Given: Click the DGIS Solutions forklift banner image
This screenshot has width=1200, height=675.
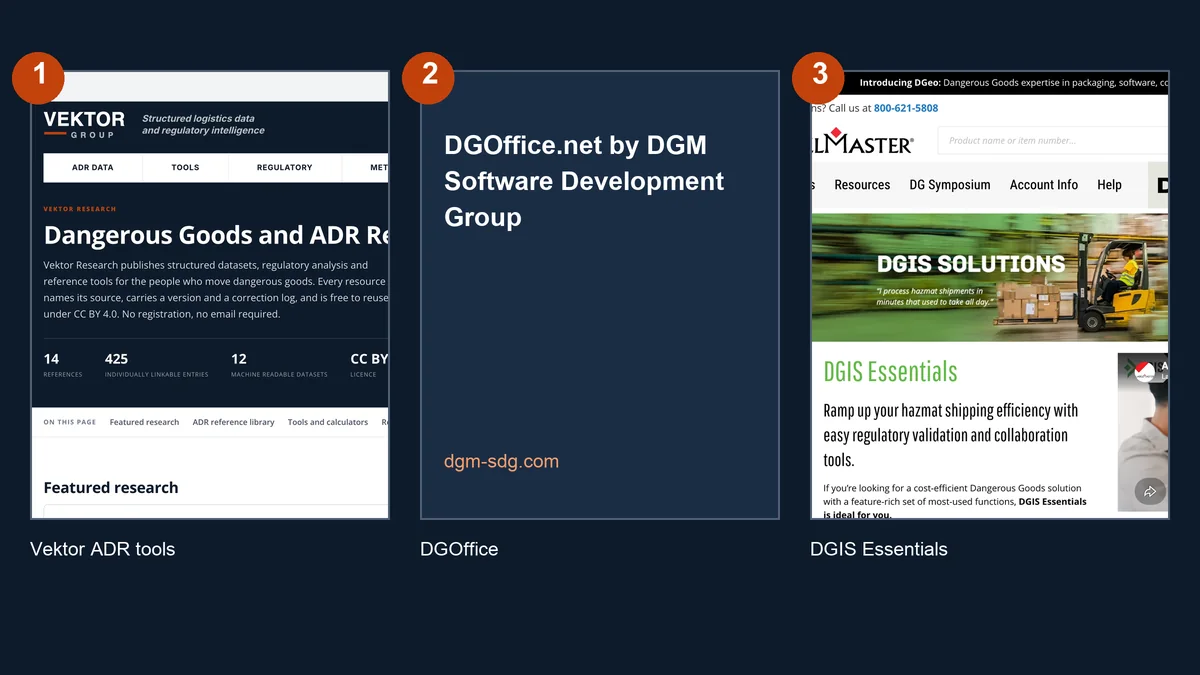Looking at the screenshot, I should tap(989, 277).
